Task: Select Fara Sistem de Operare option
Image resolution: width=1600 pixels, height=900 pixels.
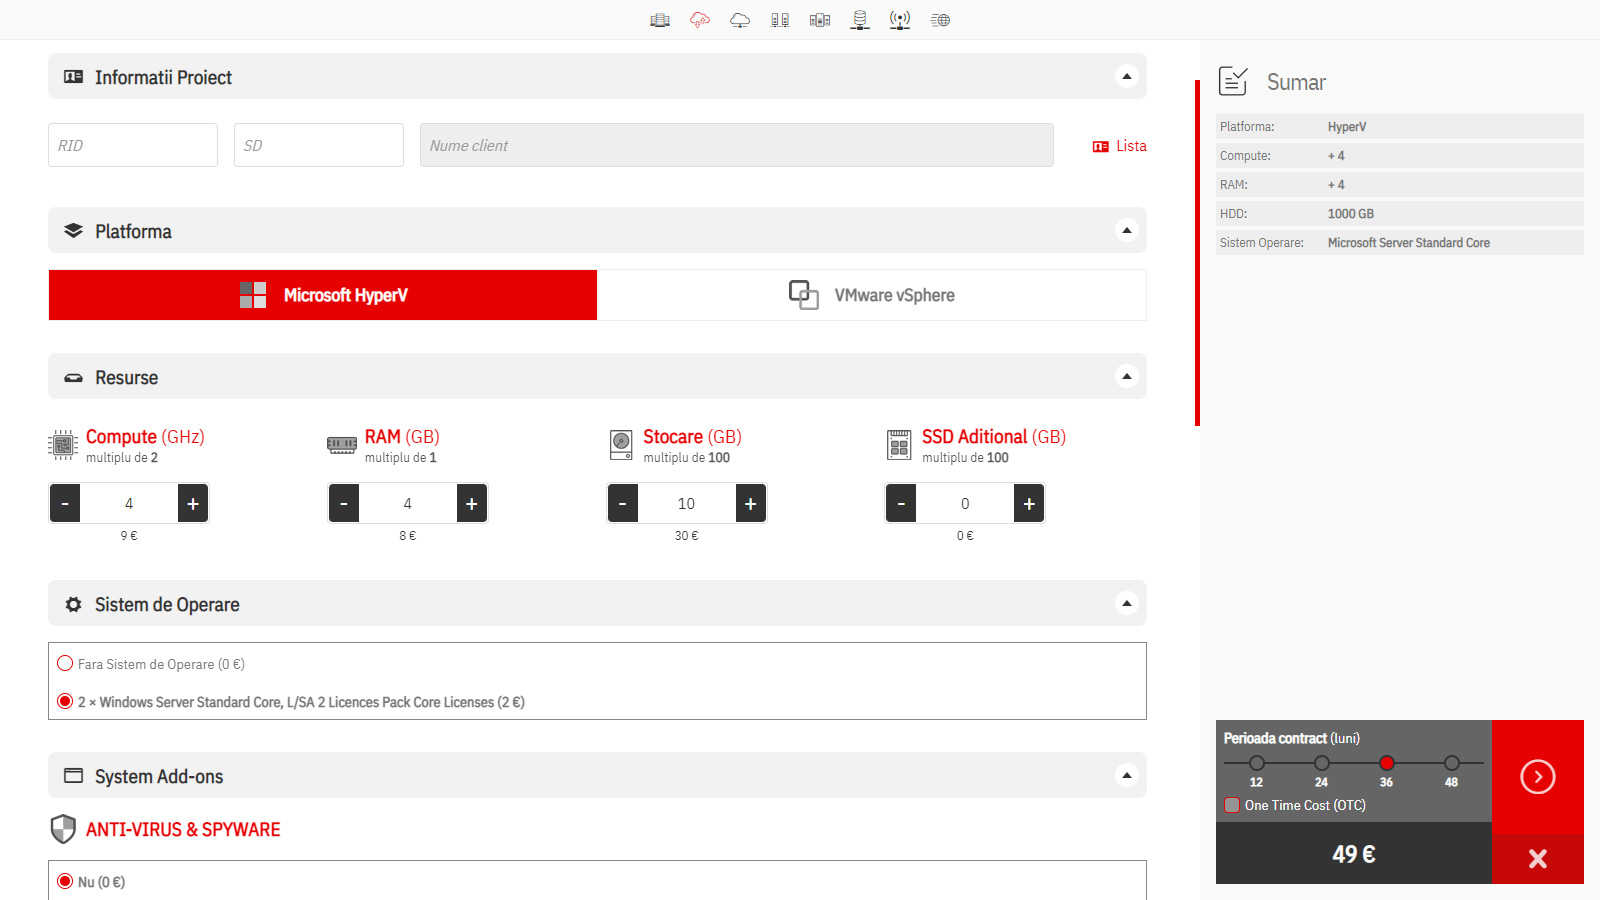Action: [x=66, y=664]
